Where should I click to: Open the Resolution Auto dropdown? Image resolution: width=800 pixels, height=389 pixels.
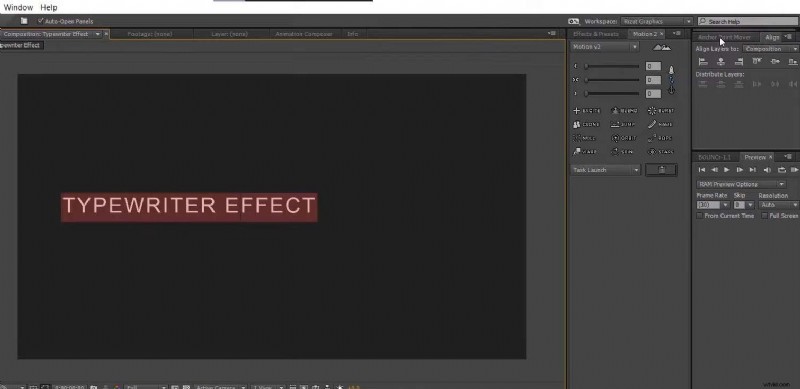pos(779,205)
